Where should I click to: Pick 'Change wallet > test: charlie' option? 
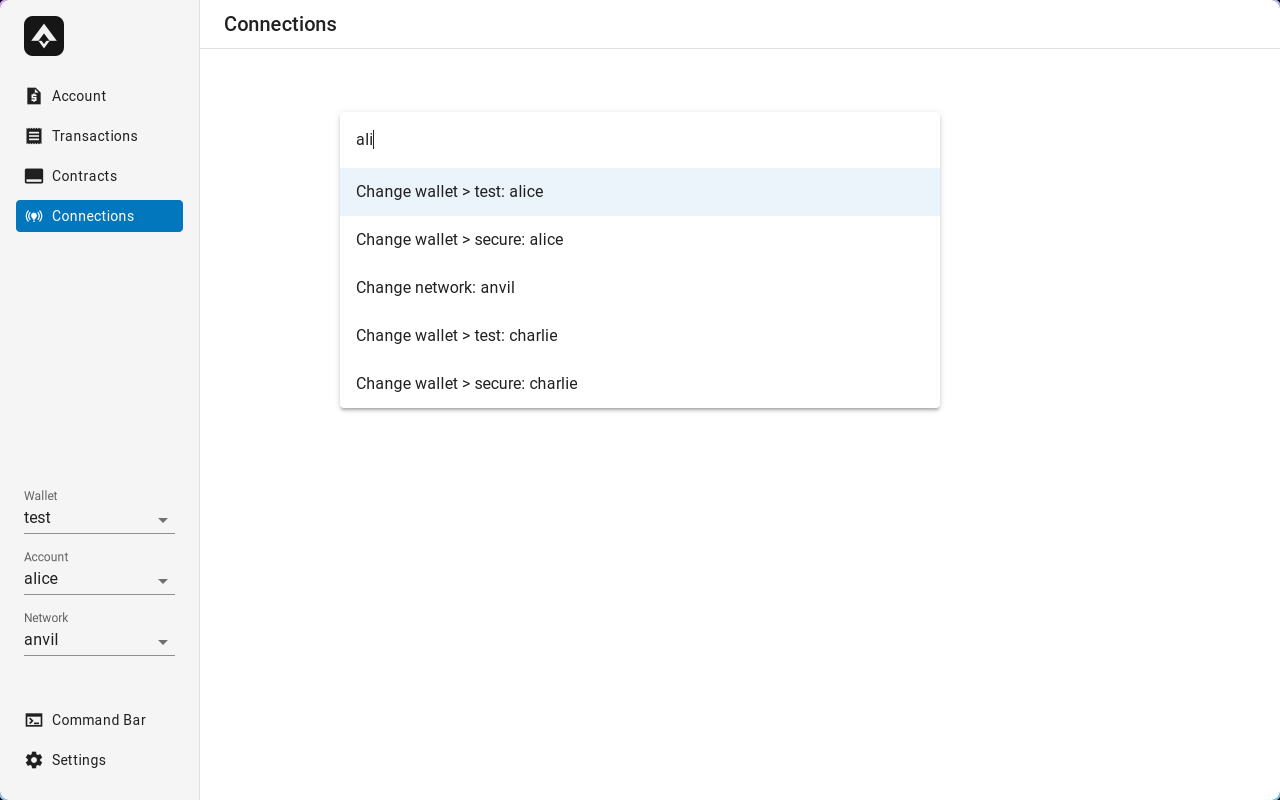[456, 336]
